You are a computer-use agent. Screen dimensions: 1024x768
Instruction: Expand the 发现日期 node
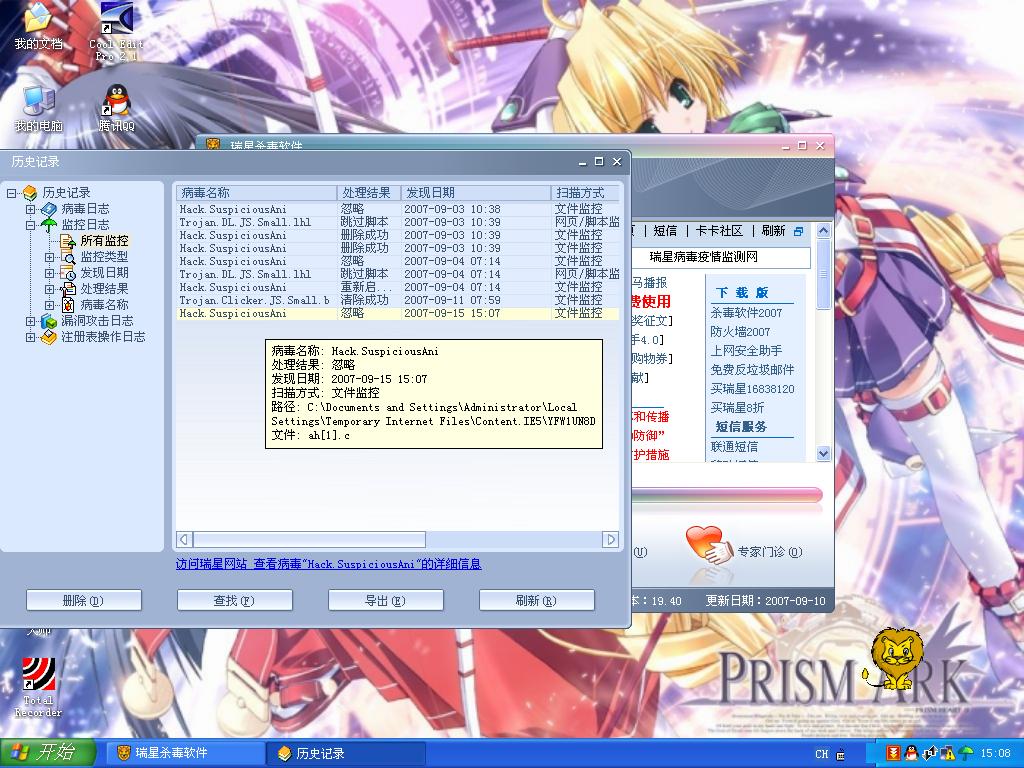pos(50,273)
